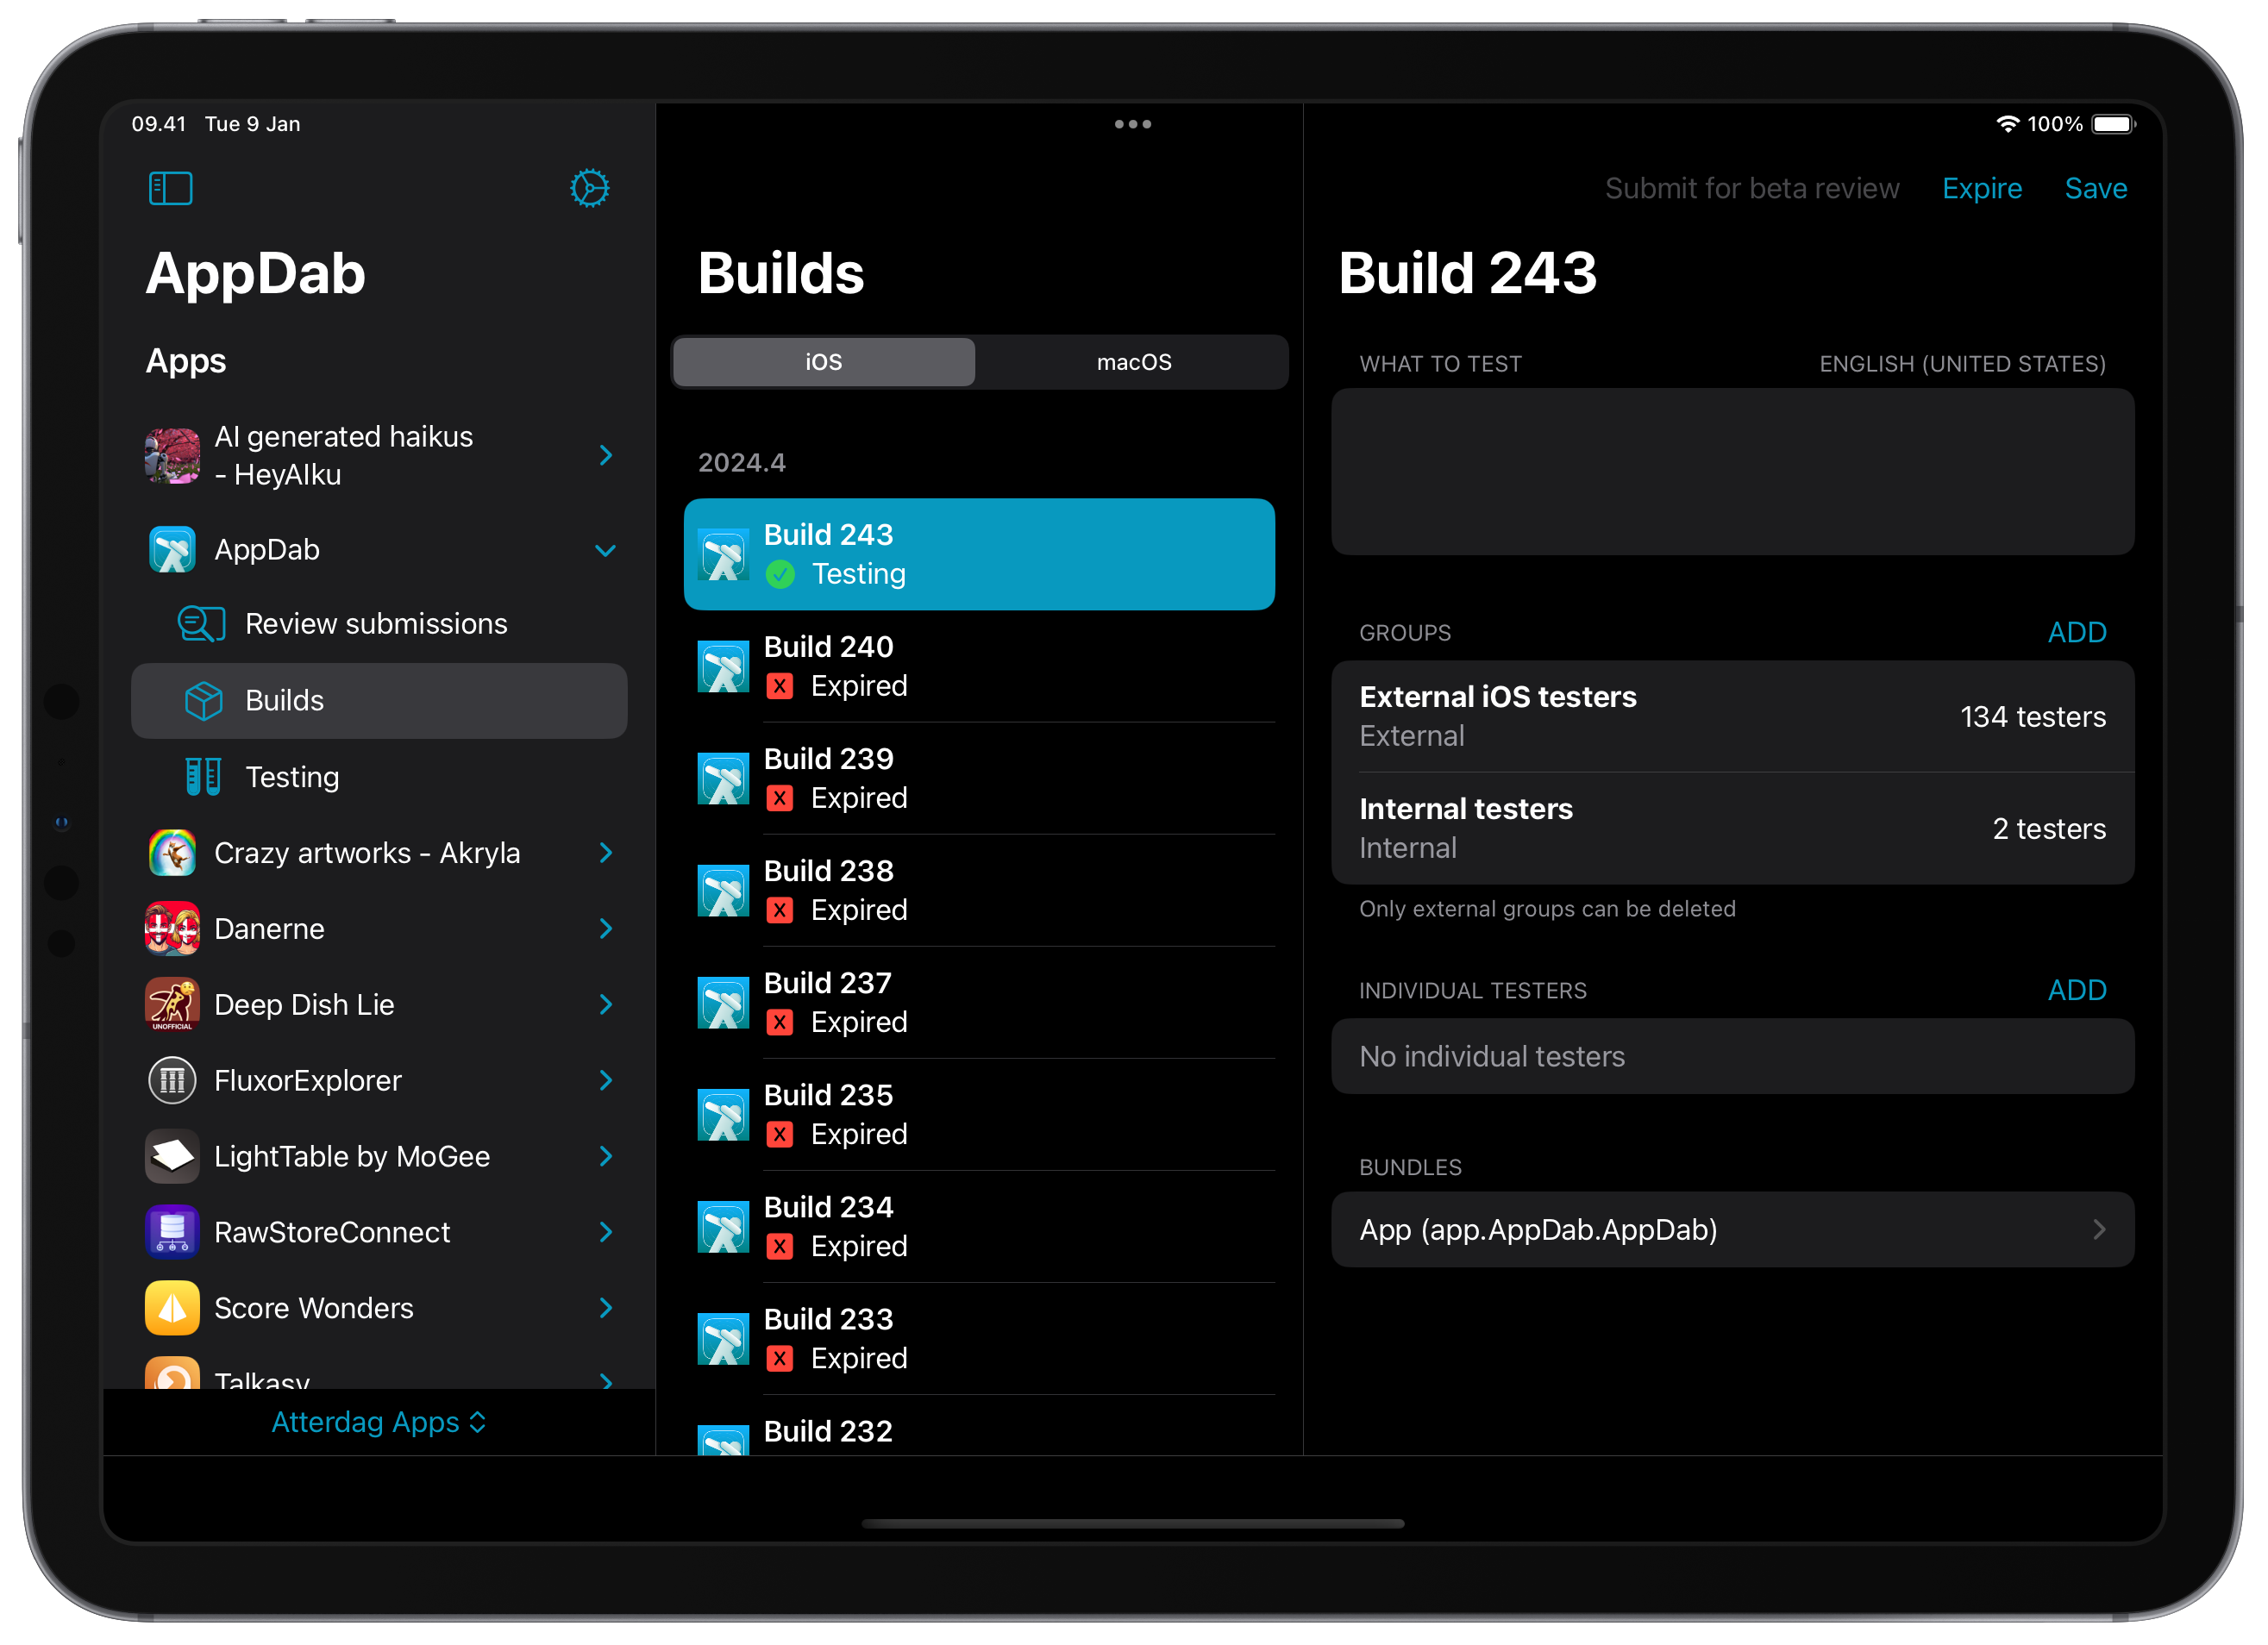
Task: Switch platform to iOS
Action: [x=823, y=362]
